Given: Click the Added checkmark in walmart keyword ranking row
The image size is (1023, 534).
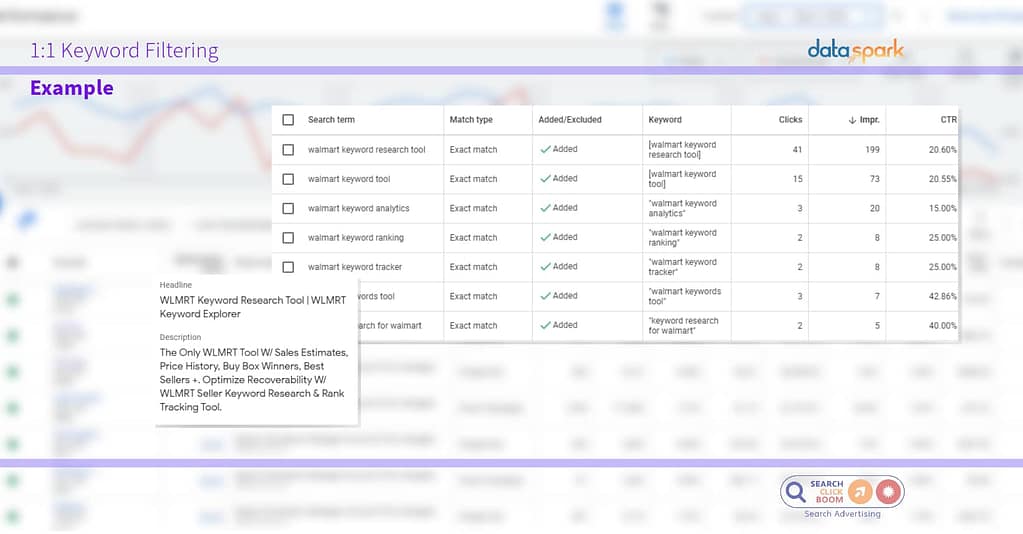Looking at the screenshot, I should (546, 237).
